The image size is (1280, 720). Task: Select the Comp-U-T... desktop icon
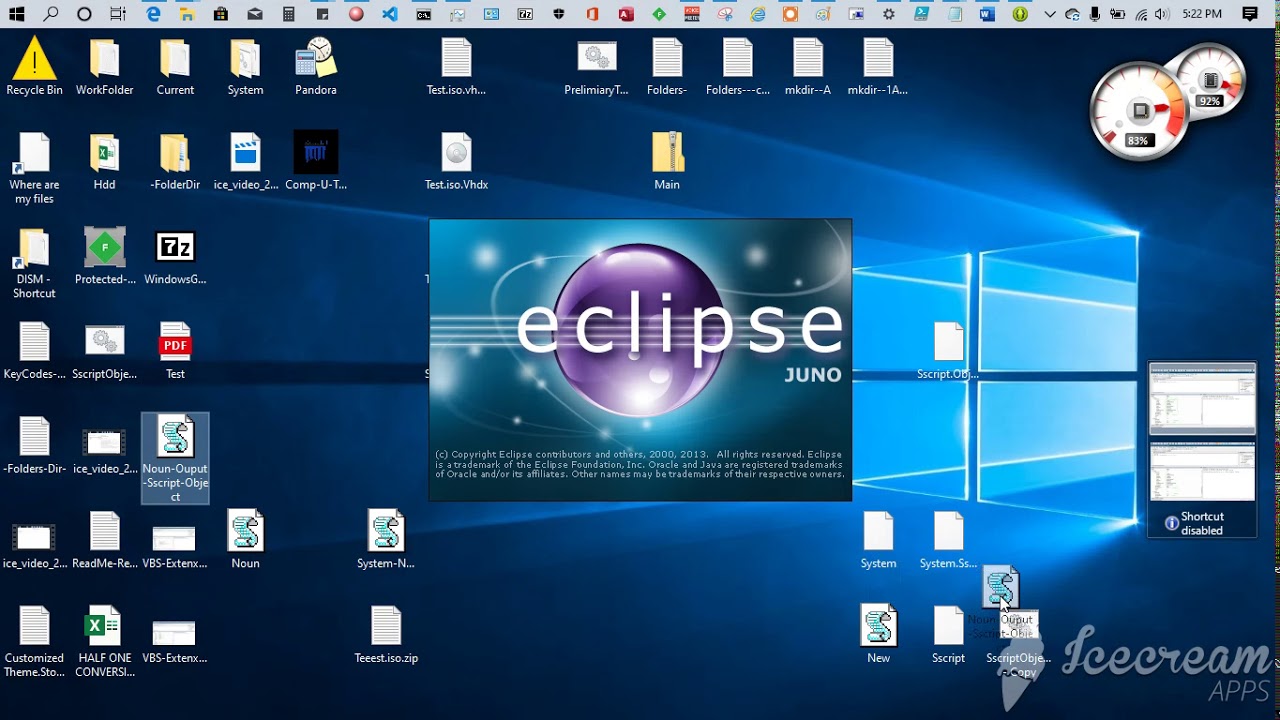point(316,161)
